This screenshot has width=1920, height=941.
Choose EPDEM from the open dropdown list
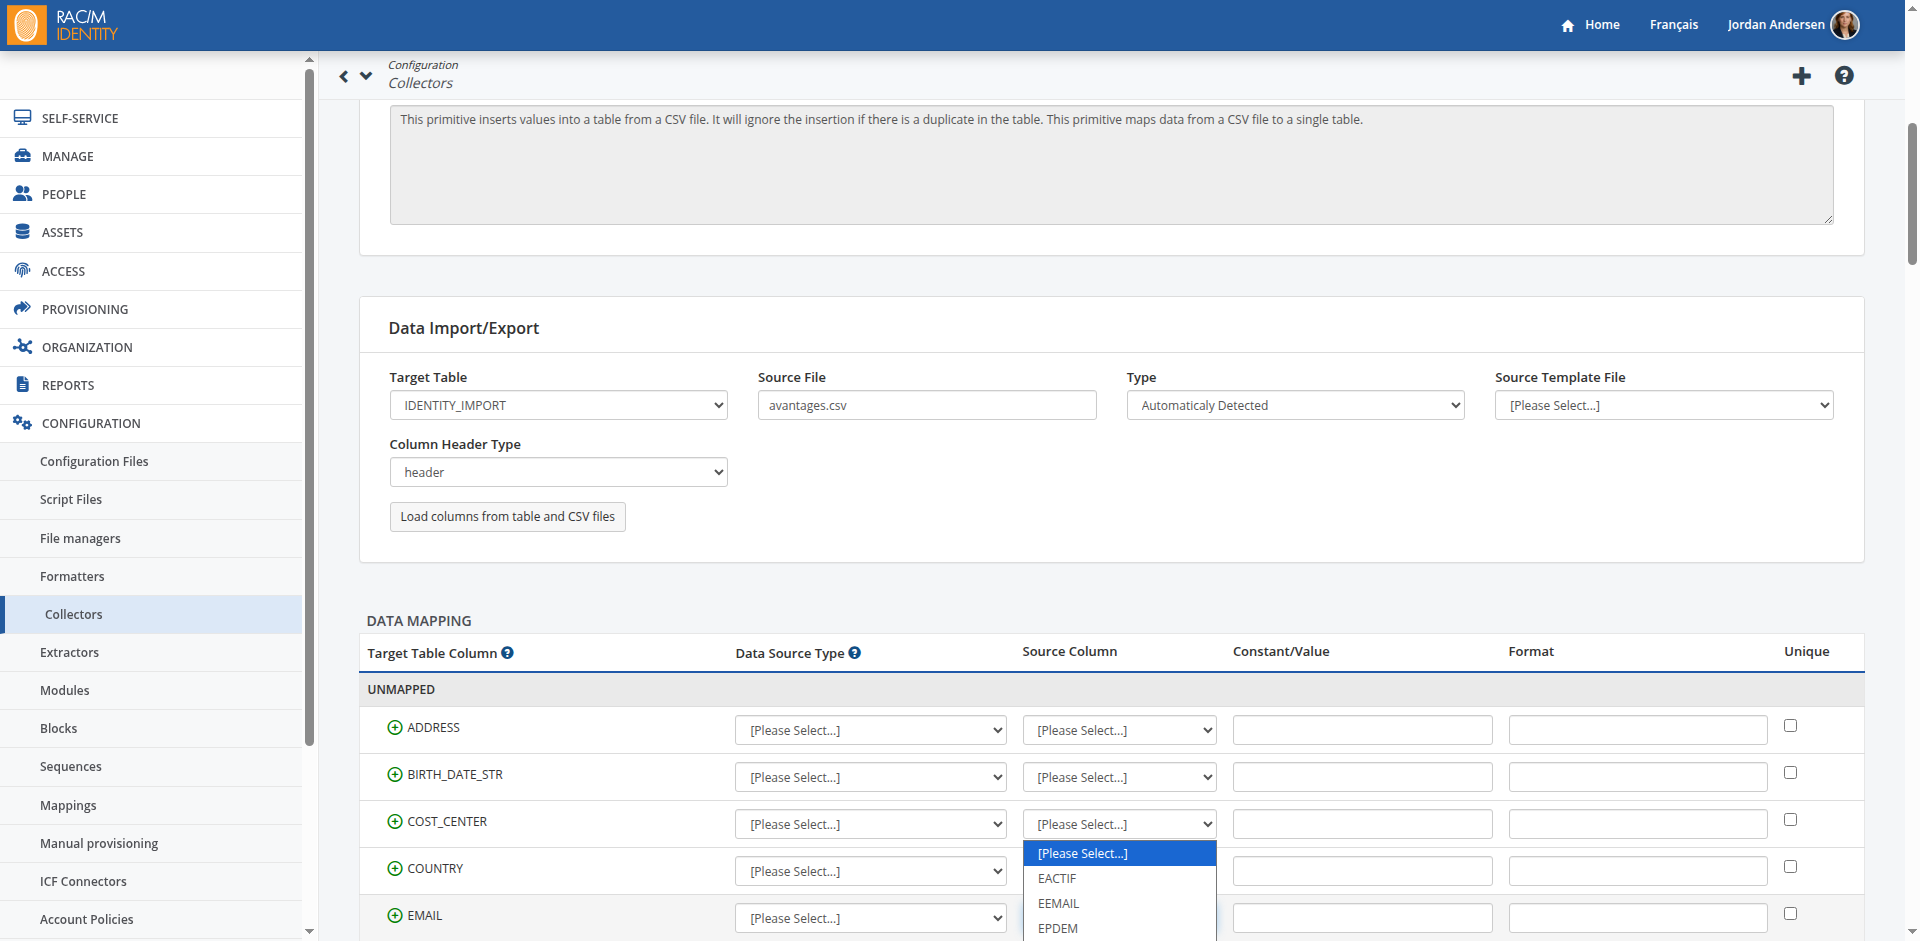1119,929
